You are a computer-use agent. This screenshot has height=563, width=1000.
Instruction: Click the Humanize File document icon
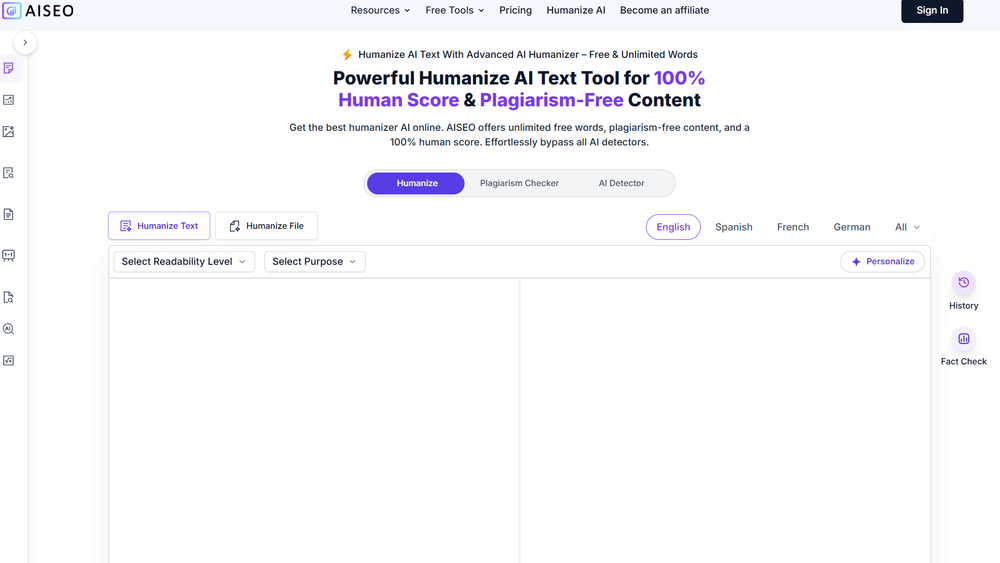tap(235, 226)
